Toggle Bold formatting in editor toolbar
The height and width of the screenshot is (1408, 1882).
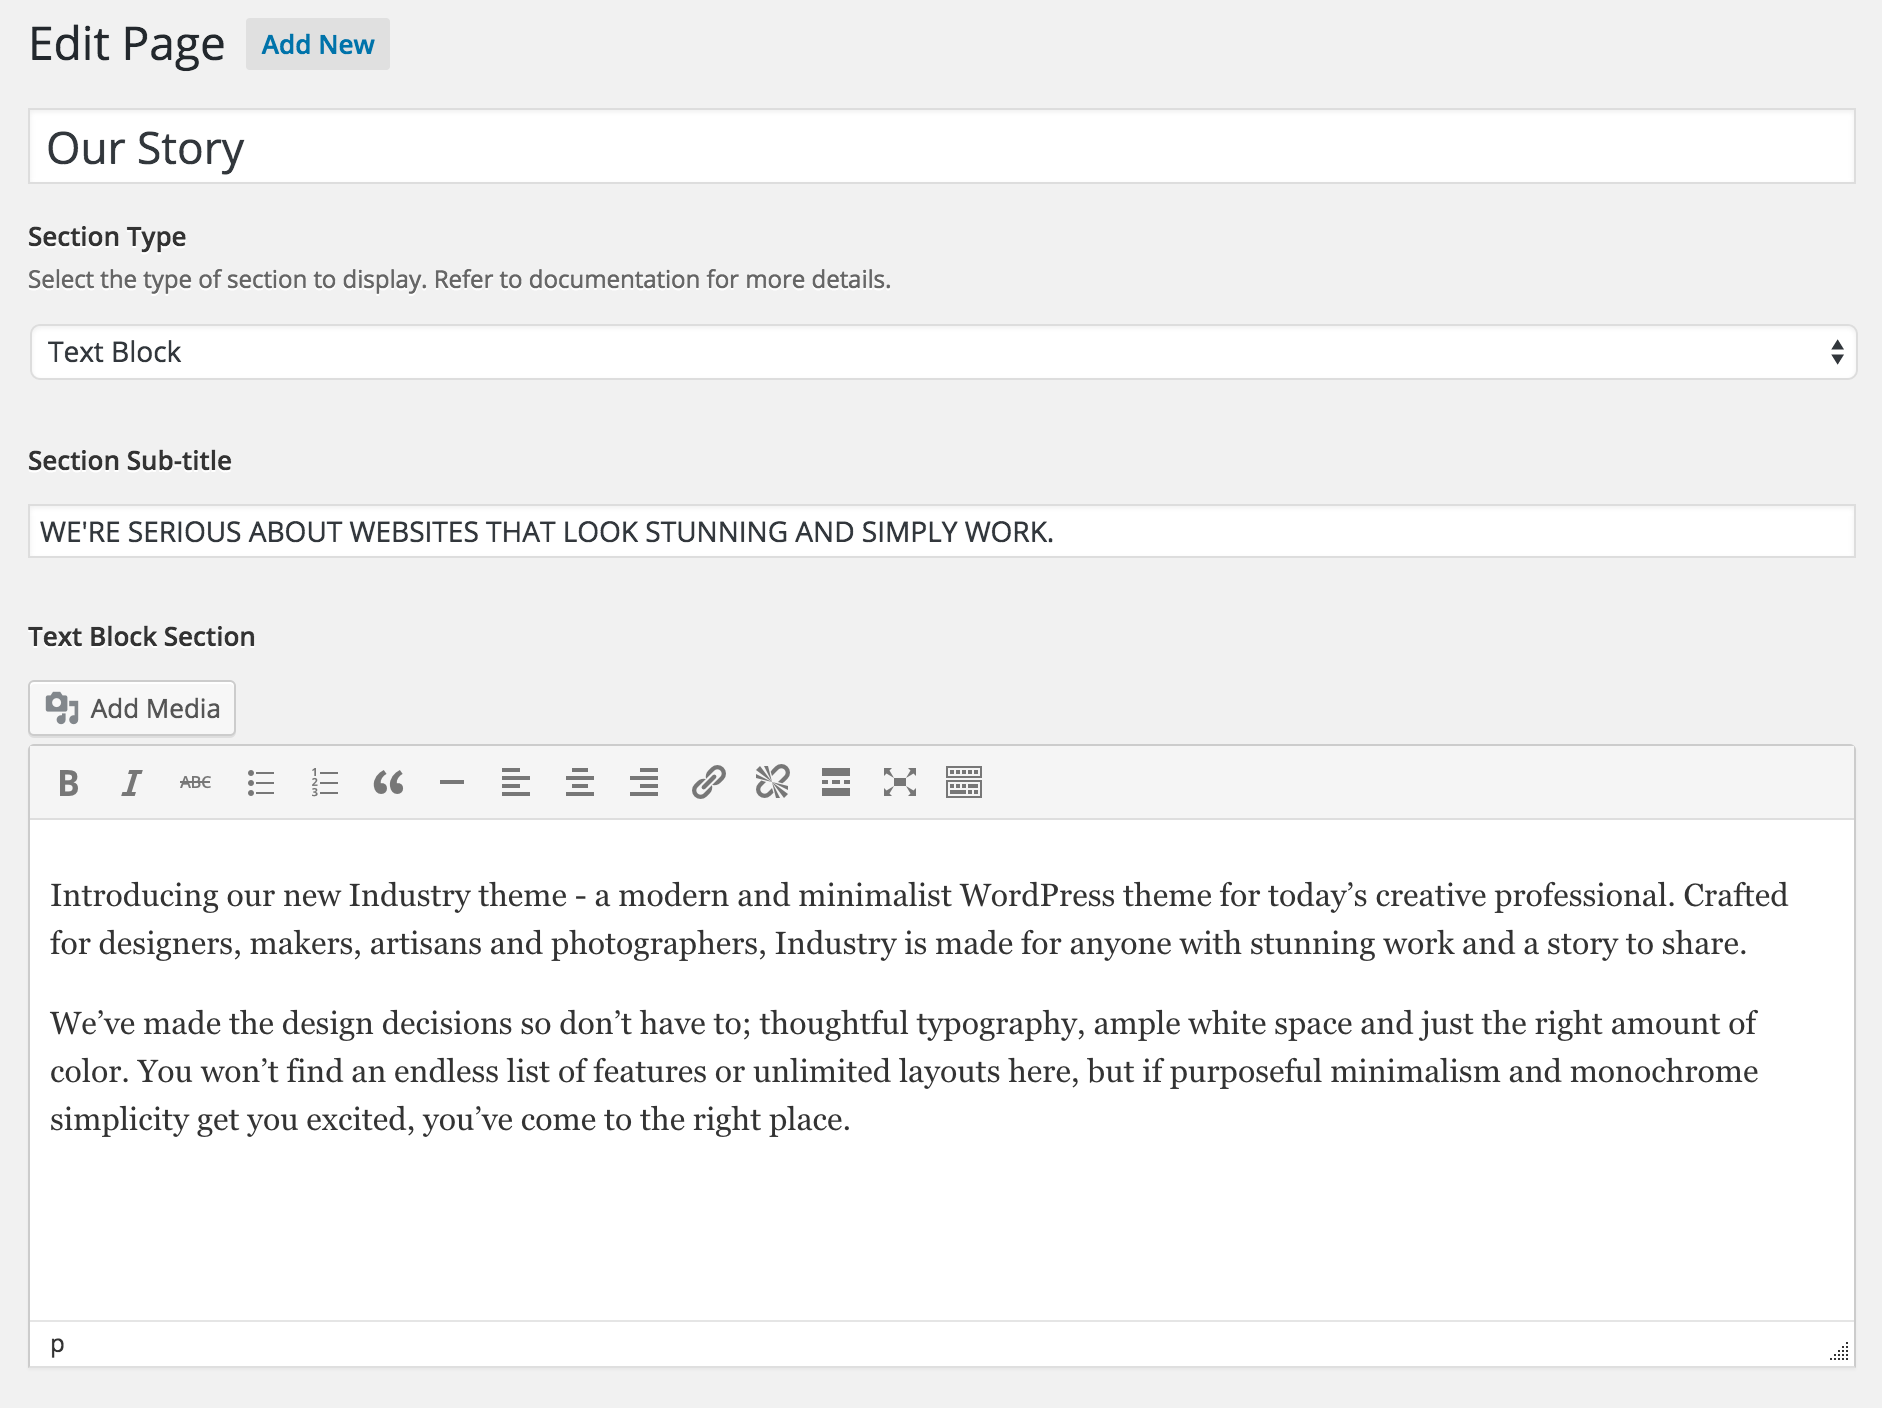68,782
